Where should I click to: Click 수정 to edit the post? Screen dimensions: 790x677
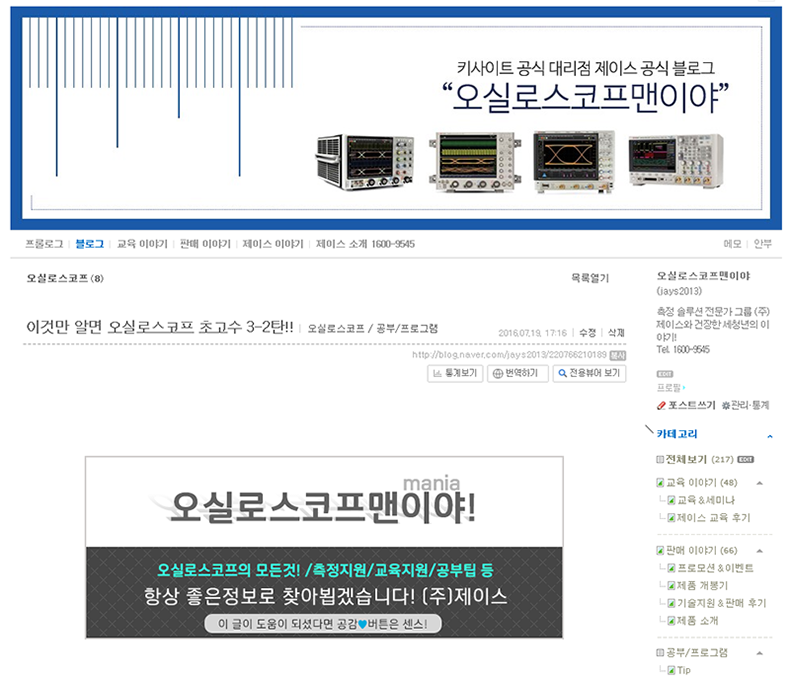coord(587,333)
